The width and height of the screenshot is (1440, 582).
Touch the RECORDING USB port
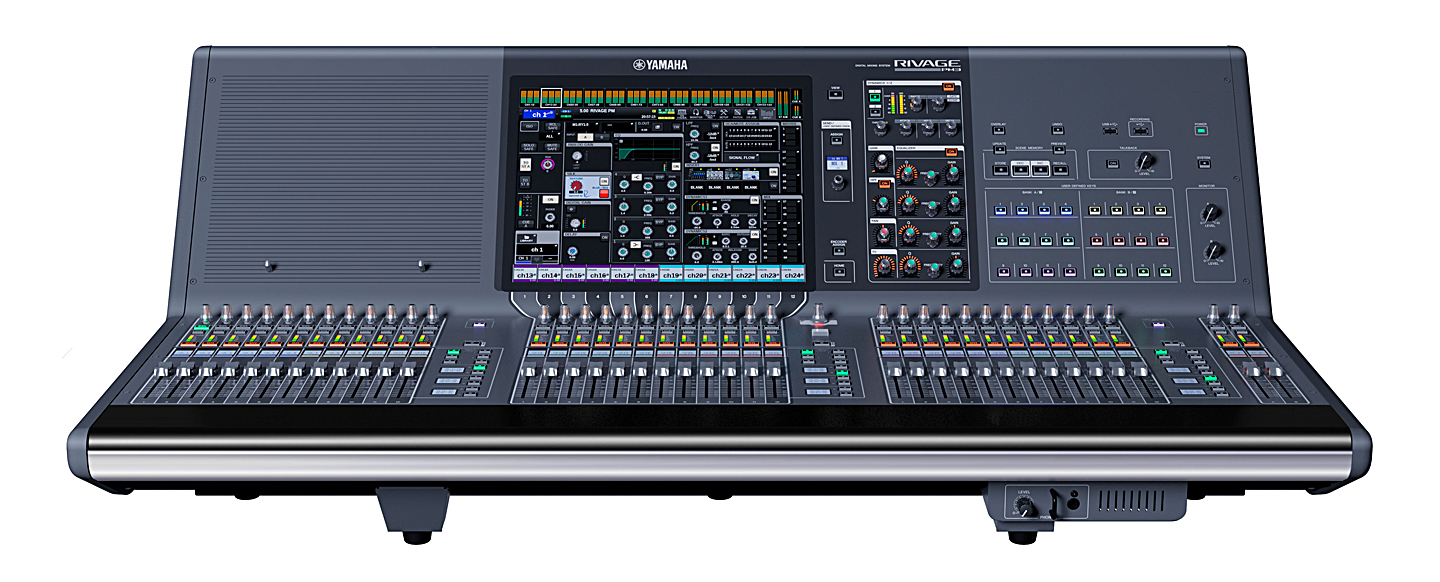pos(1140,131)
